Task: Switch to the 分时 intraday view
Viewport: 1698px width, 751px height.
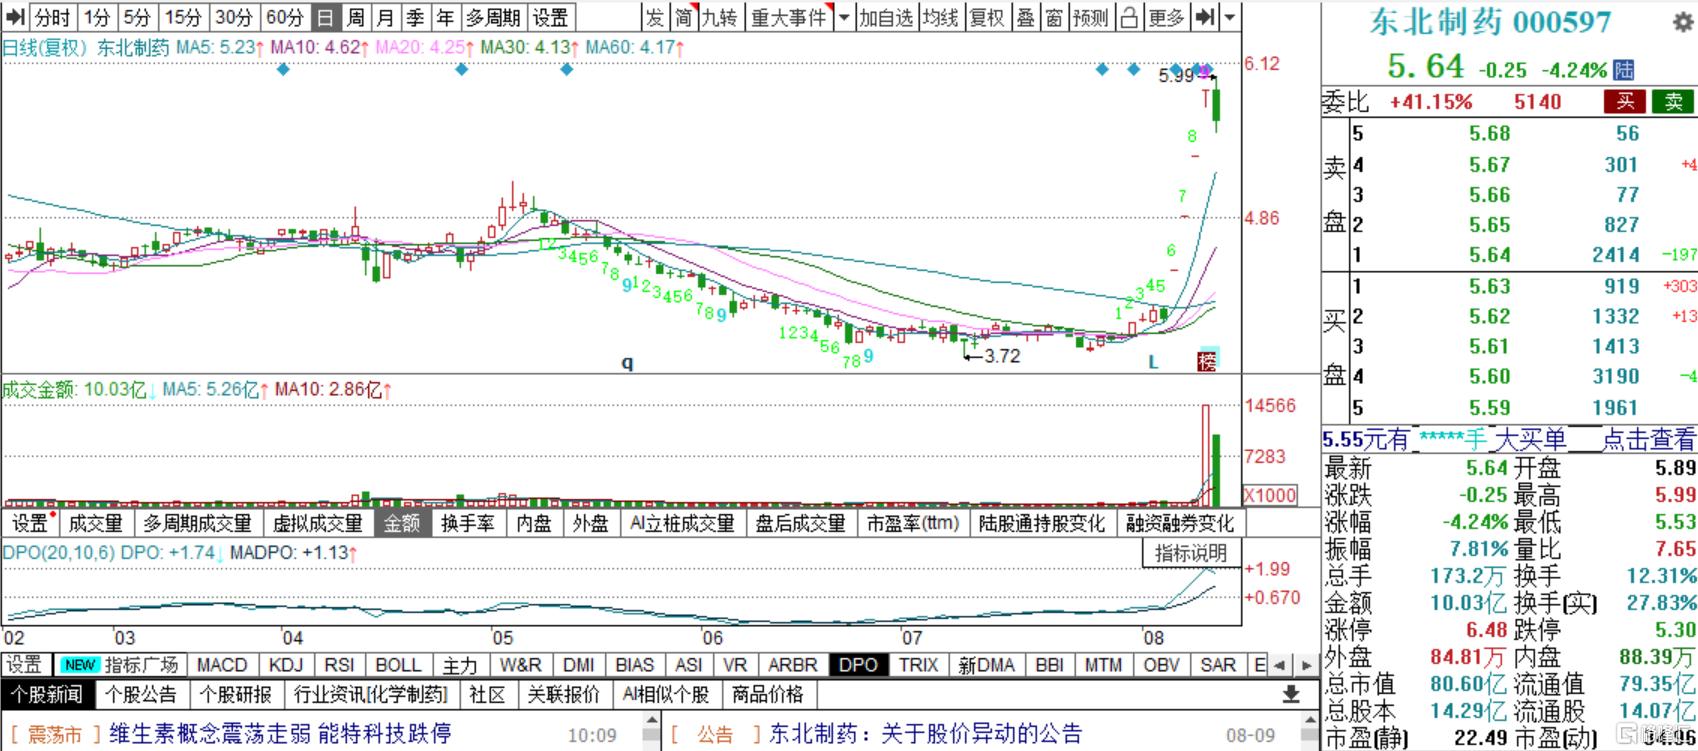Action: pyautogui.click(x=52, y=17)
